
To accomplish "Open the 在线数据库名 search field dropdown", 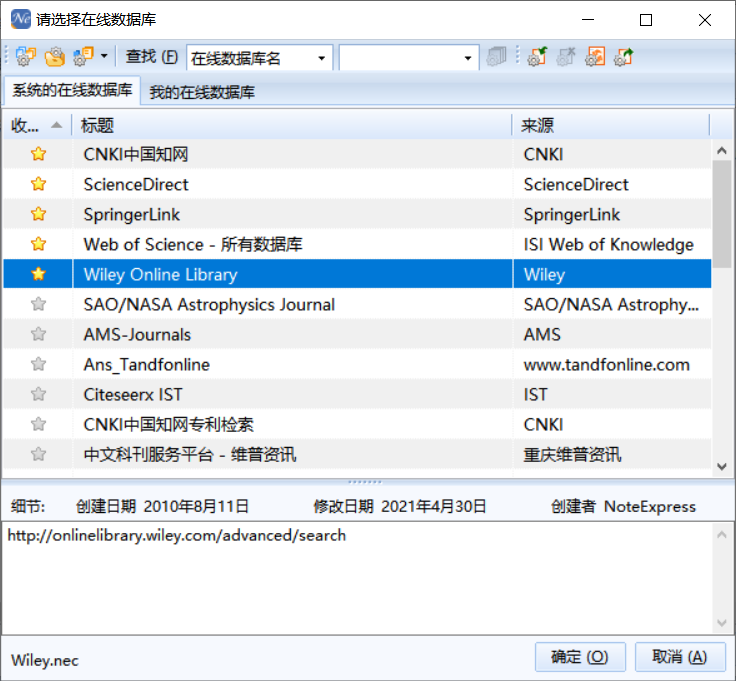I will [322, 58].
